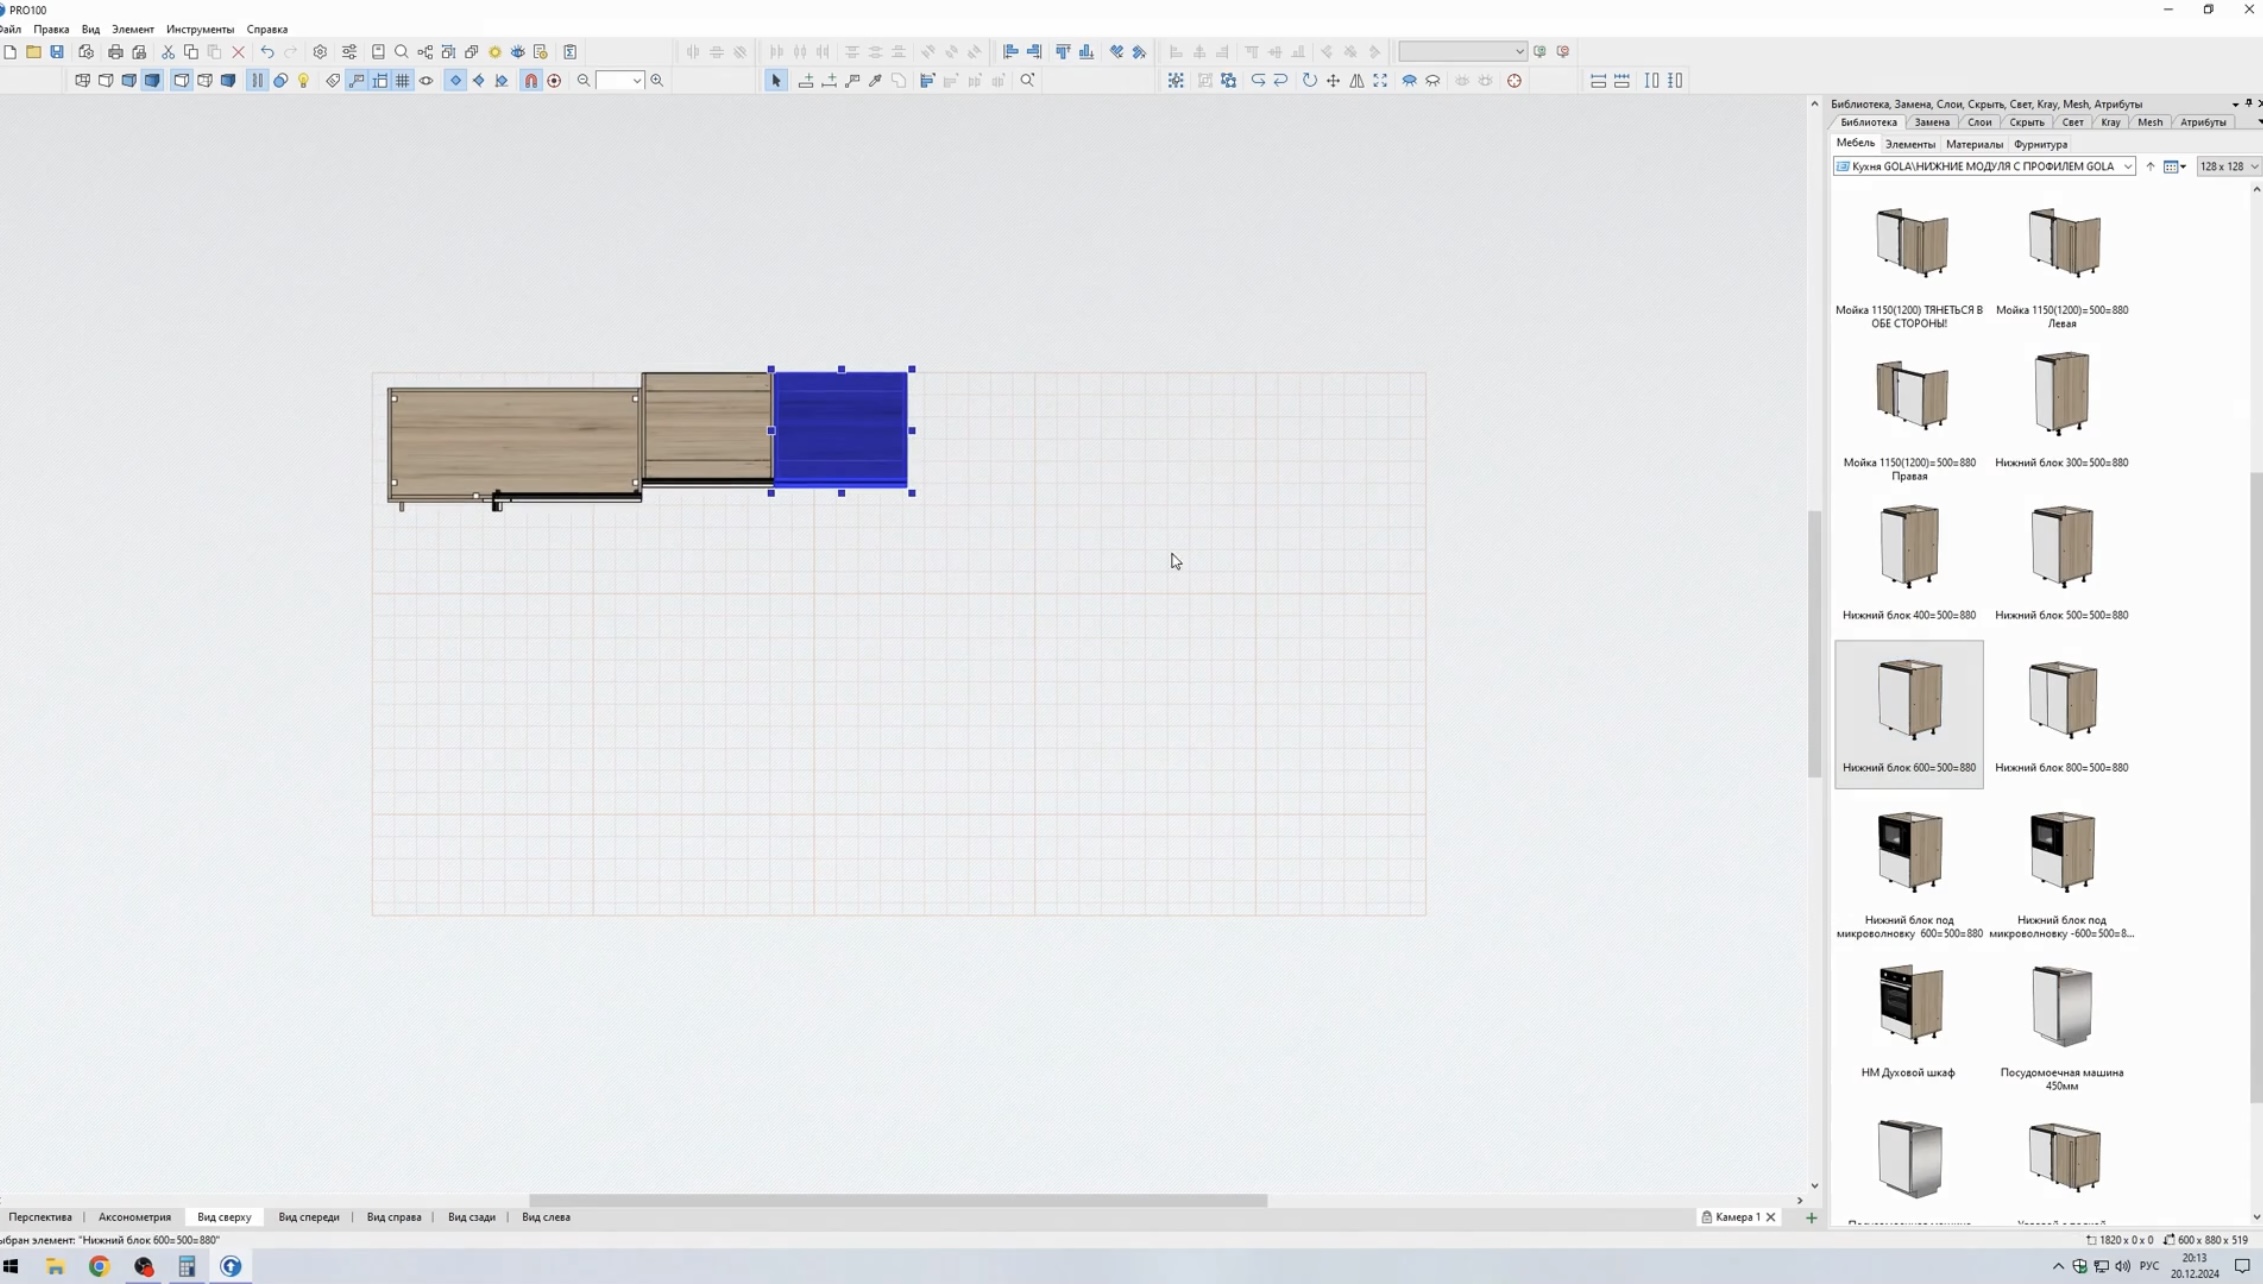Switch to Вид слева view
Viewport: 2263px width, 1284px height.
click(x=546, y=1217)
